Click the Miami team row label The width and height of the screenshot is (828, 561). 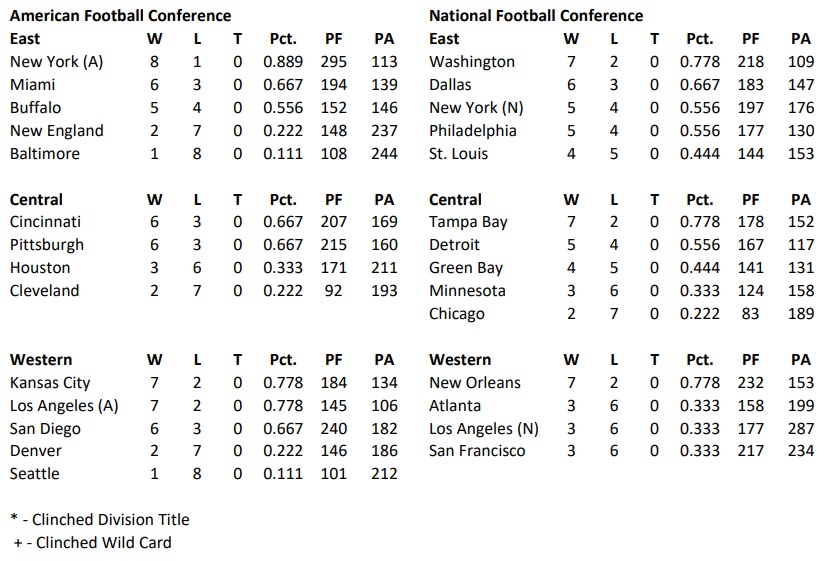32,85
